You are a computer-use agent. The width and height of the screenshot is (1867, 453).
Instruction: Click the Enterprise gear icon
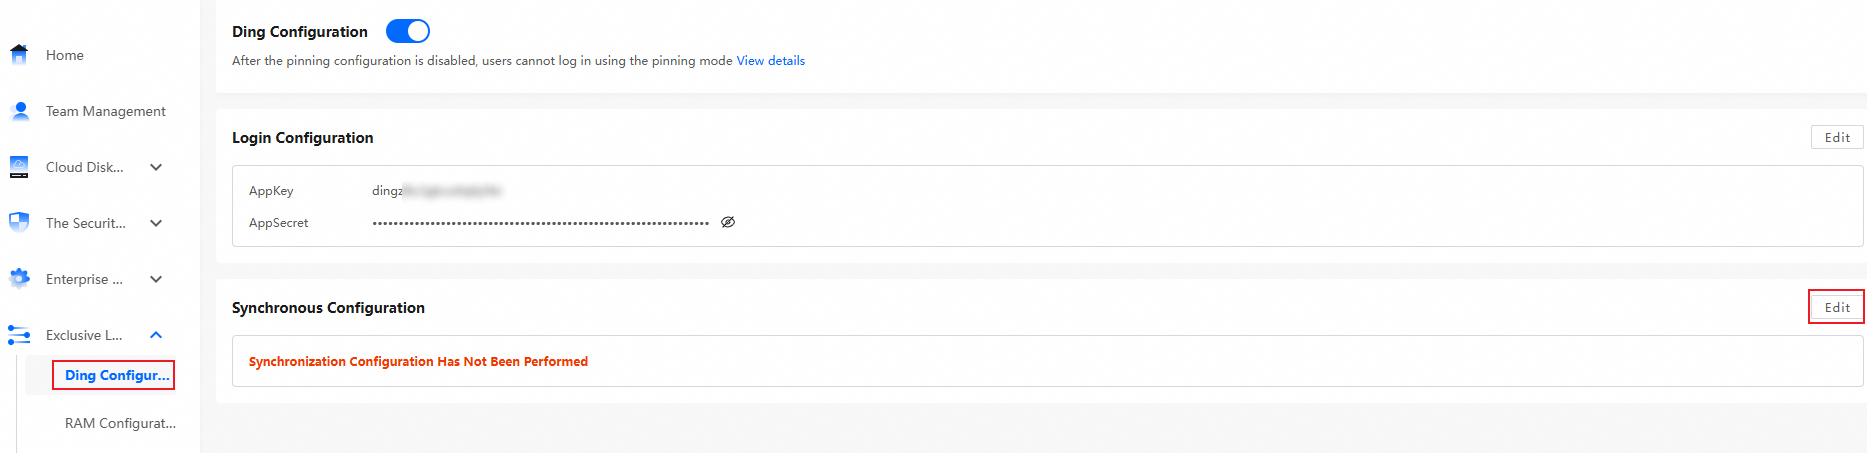point(19,279)
